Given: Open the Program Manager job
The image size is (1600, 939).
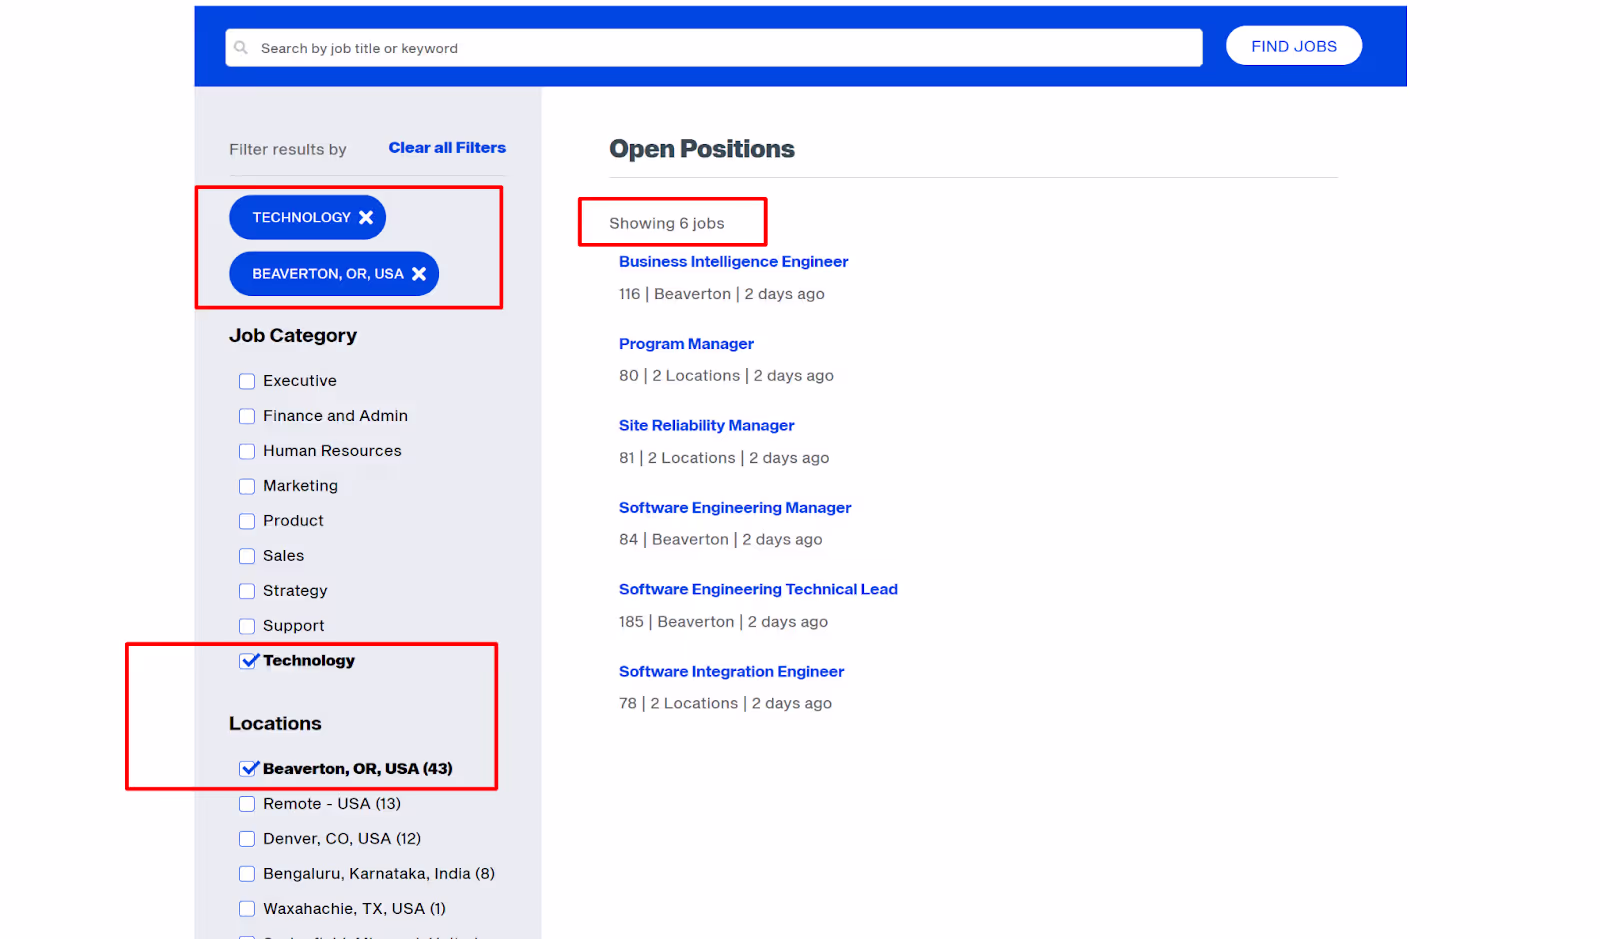Looking at the screenshot, I should [x=686, y=344].
